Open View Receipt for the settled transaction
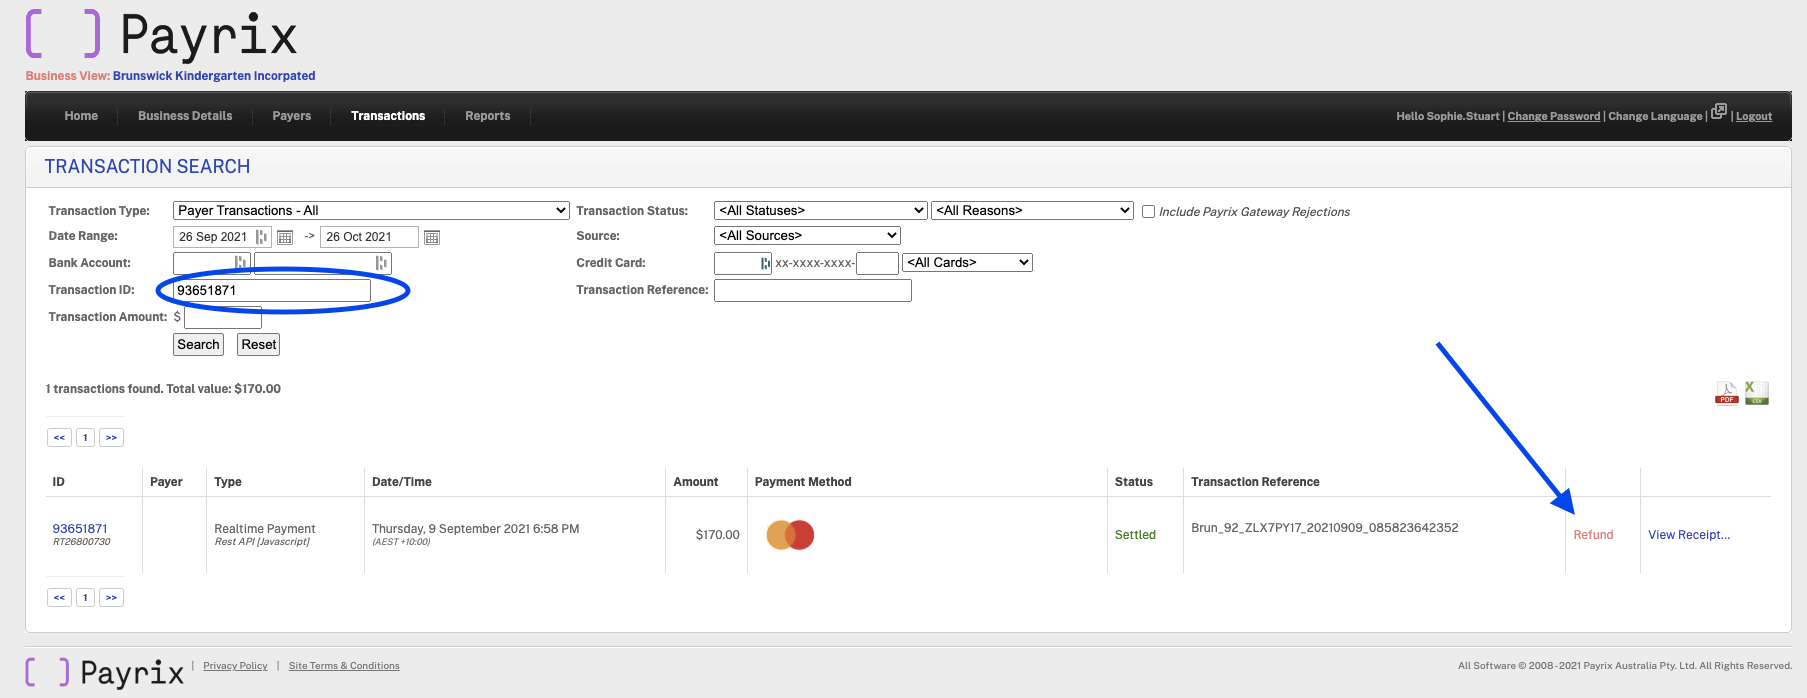This screenshot has height=698, width=1807. pyautogui.click(x=1689, y=535)
